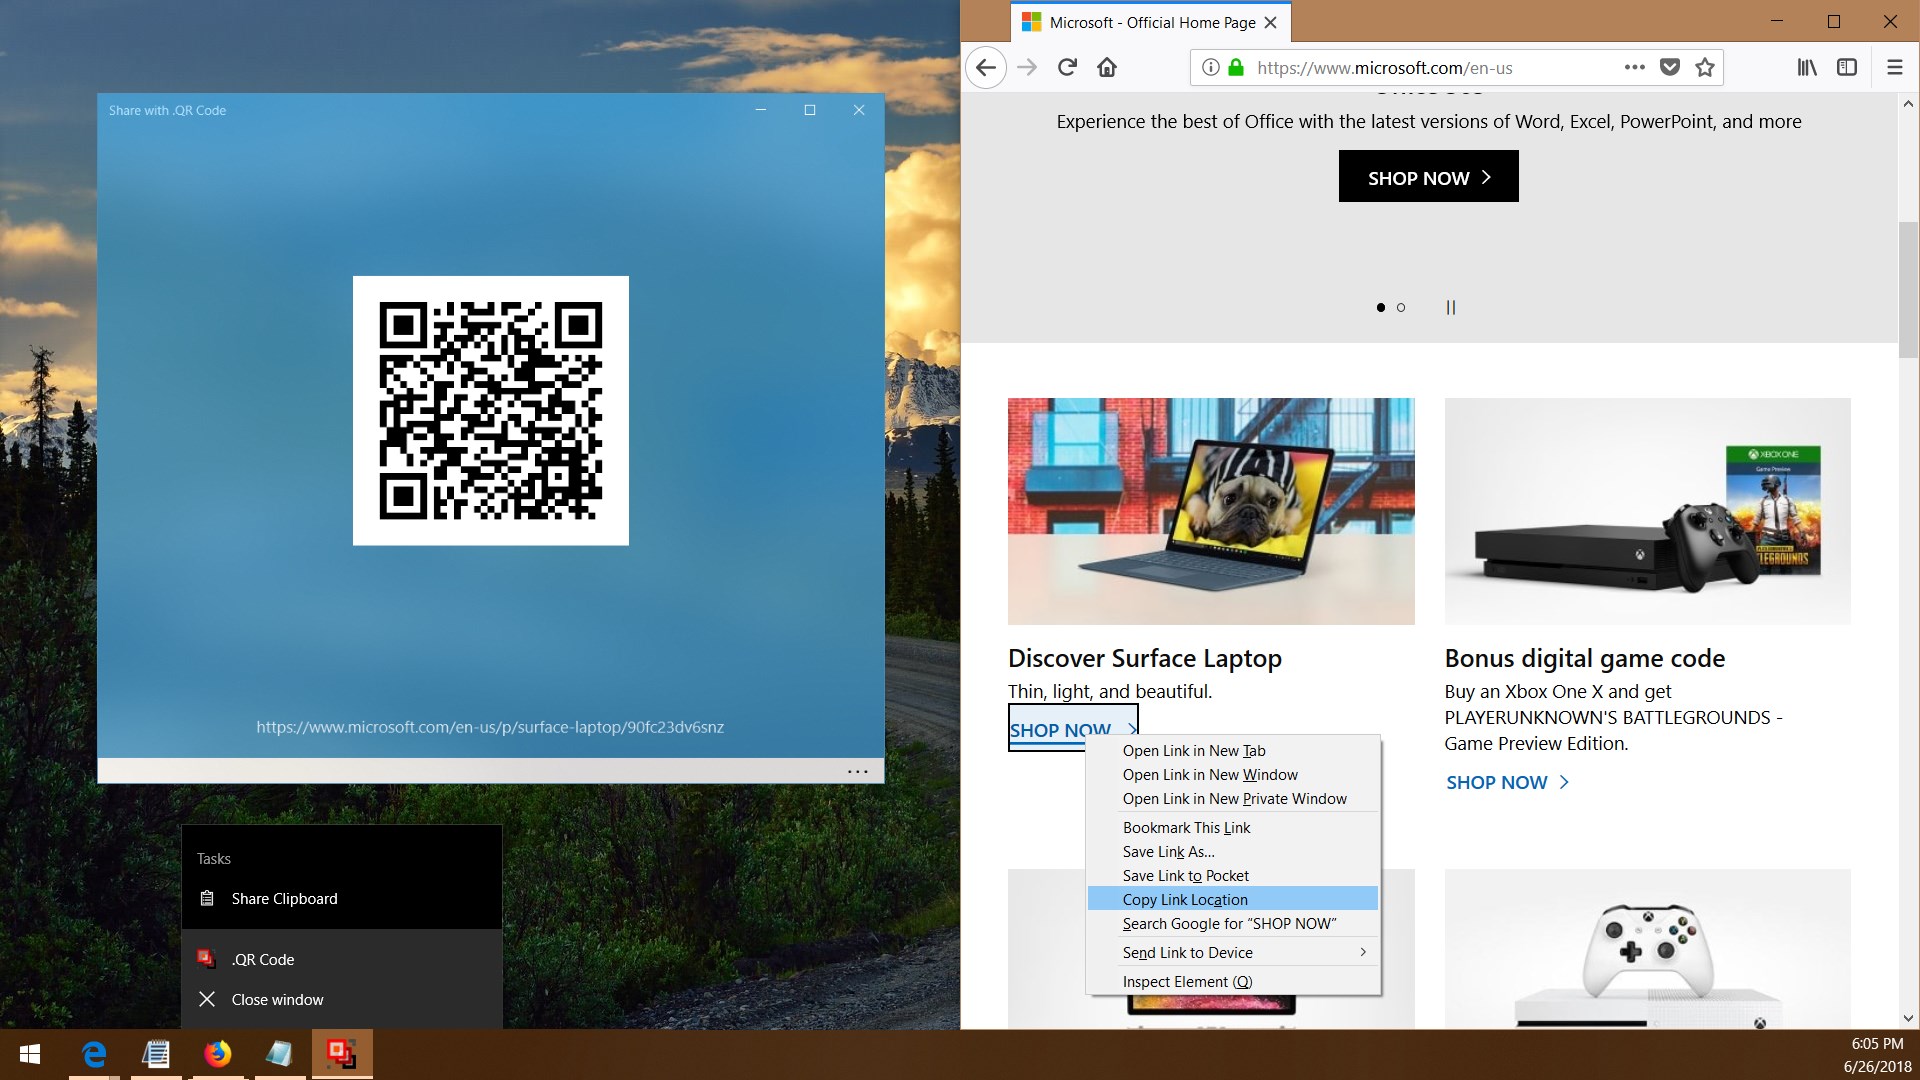Image resolution: width=1920 pixels, height=1080 pixels.
Task: Click the back navigation arrow icon
Action: click(x=988, y=67)
